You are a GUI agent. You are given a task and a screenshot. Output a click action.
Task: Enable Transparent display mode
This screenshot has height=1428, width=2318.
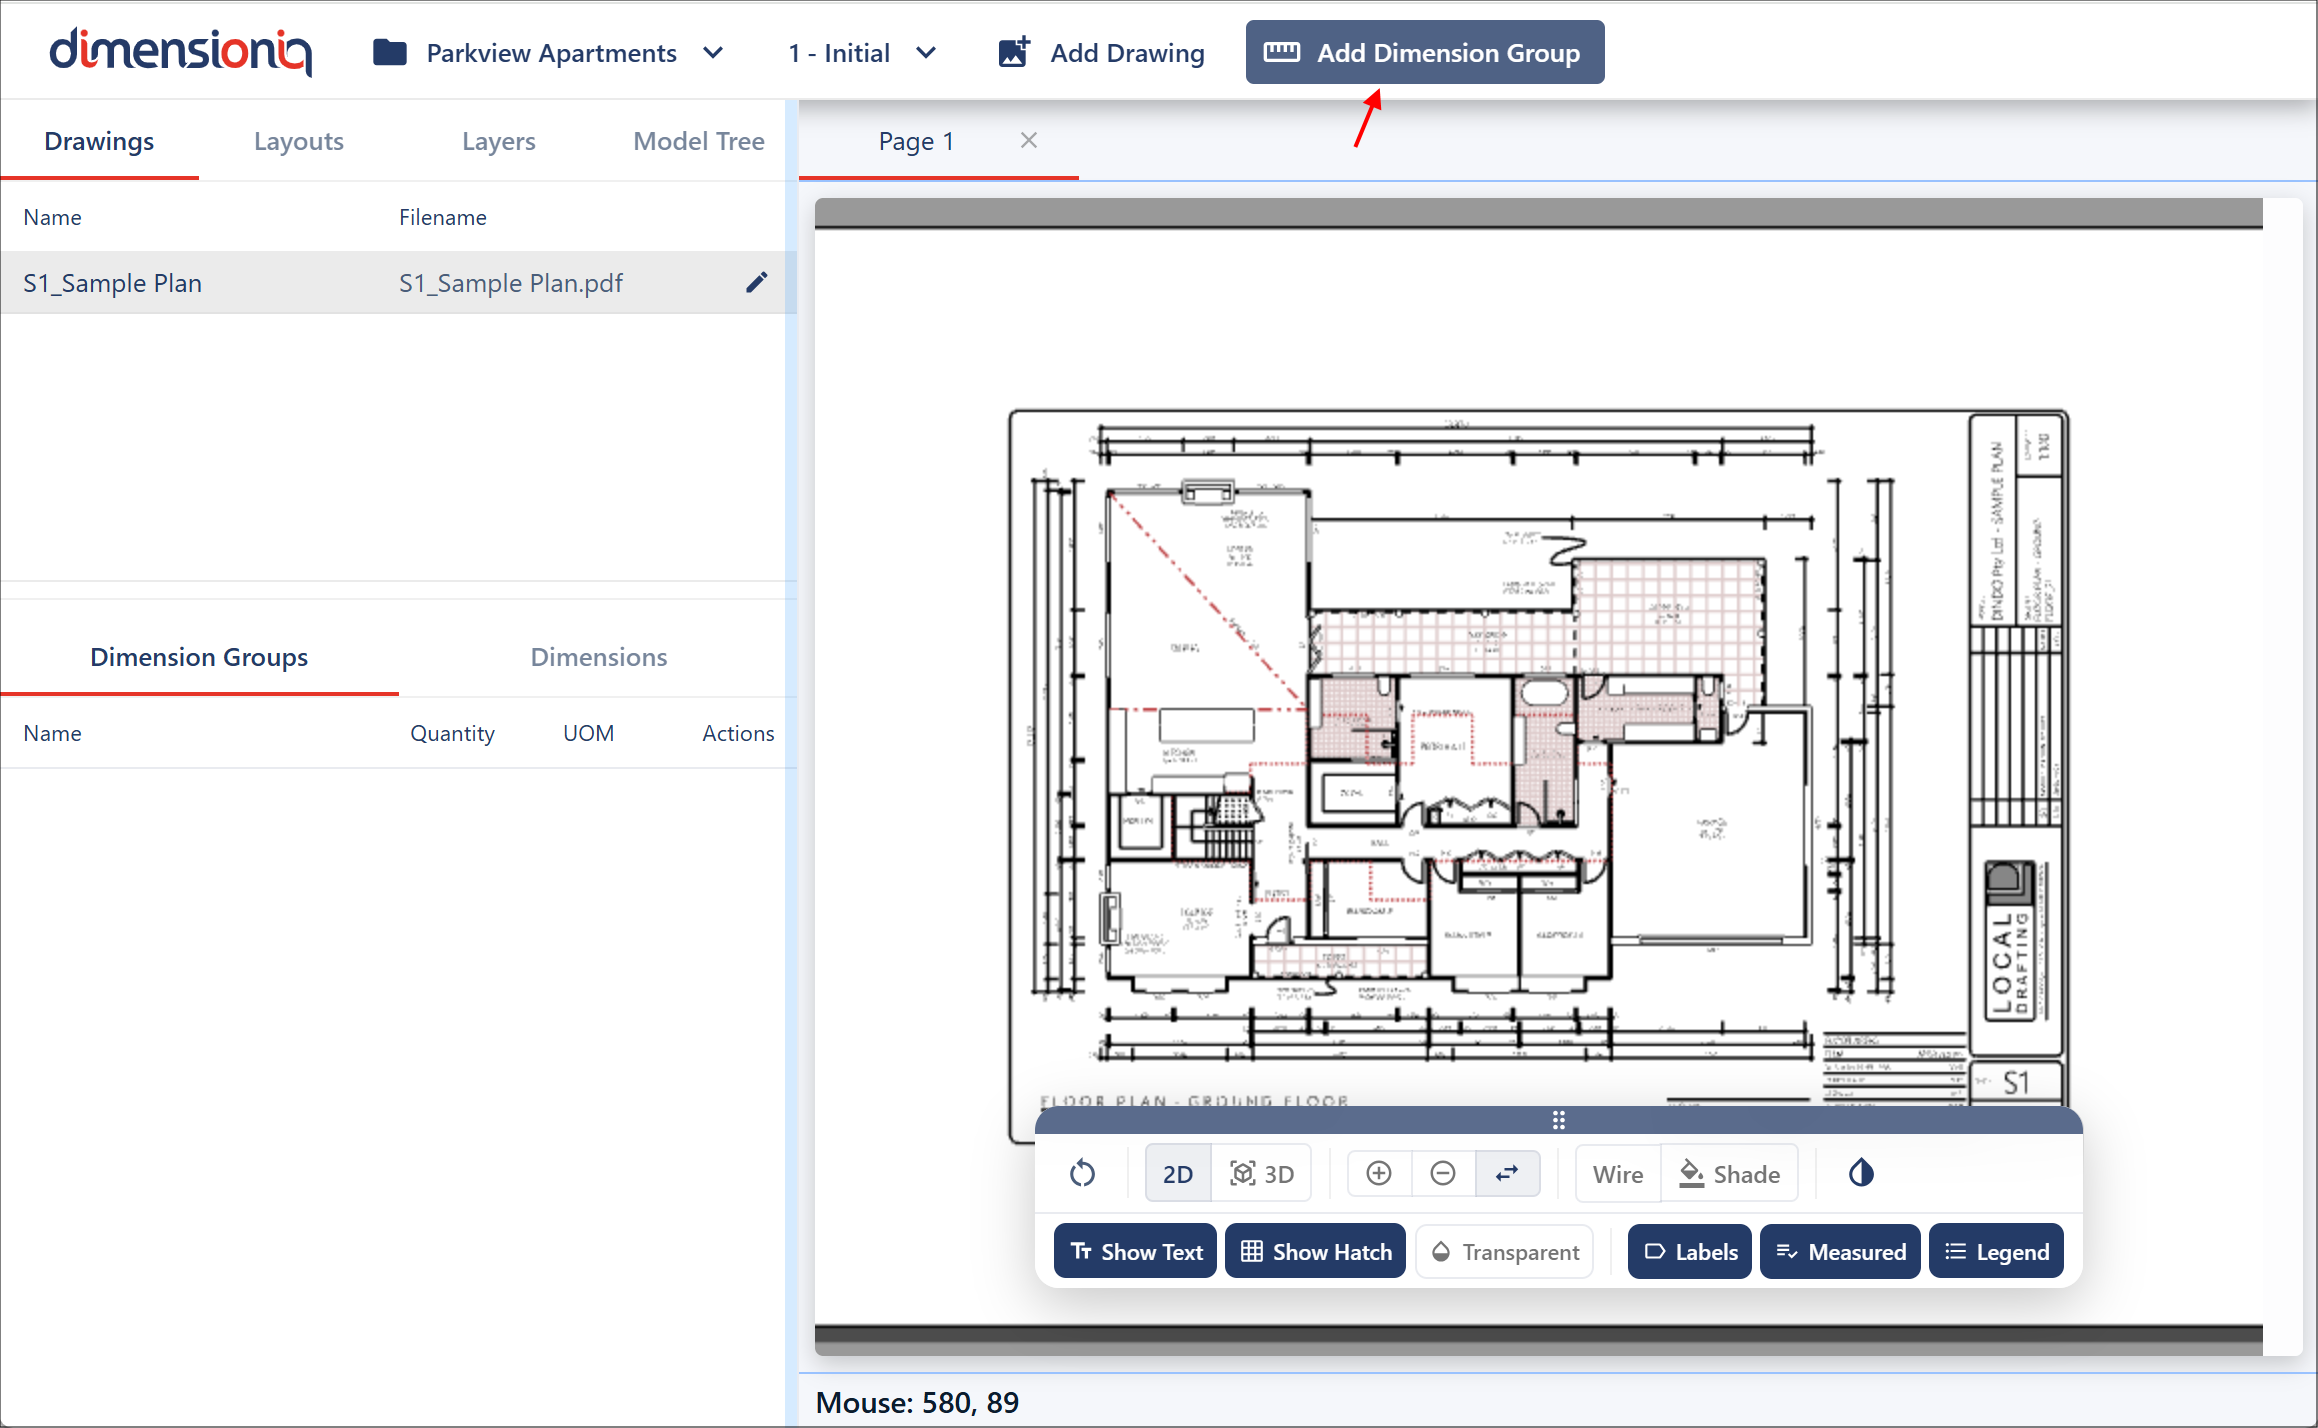click(x=1505, y=1251)
